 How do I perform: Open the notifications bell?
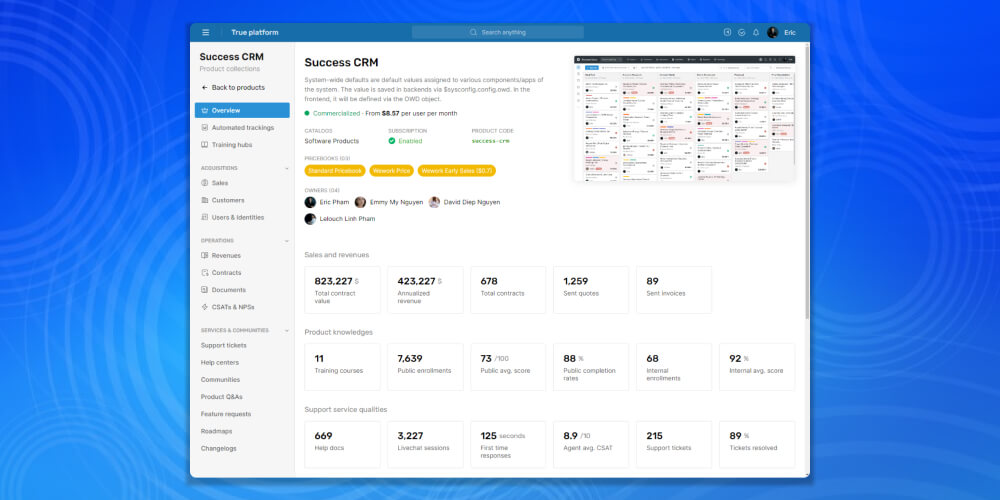pos(756,33)
